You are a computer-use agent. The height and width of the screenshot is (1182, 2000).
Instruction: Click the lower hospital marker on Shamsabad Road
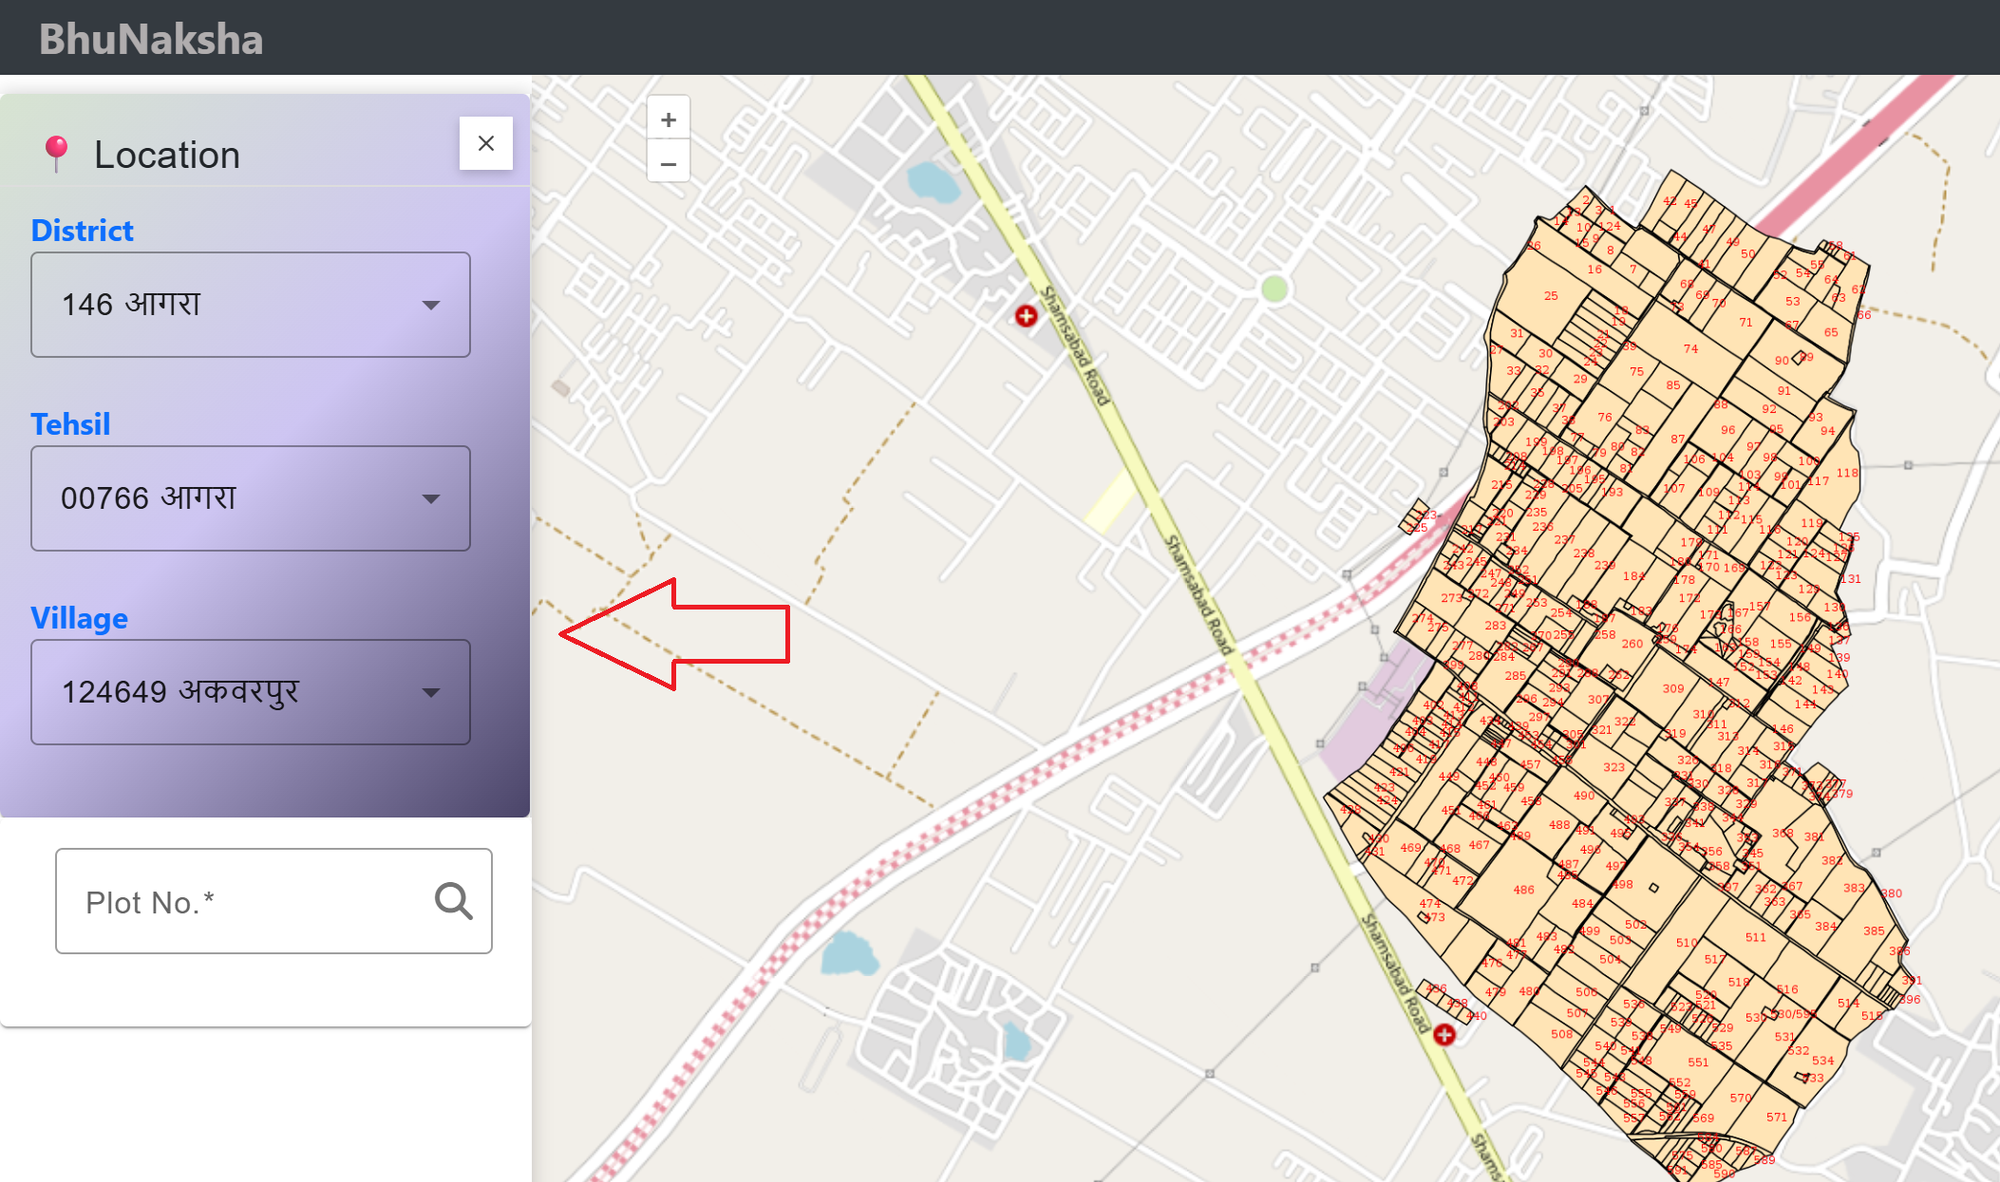[x=1444, y=1036]
